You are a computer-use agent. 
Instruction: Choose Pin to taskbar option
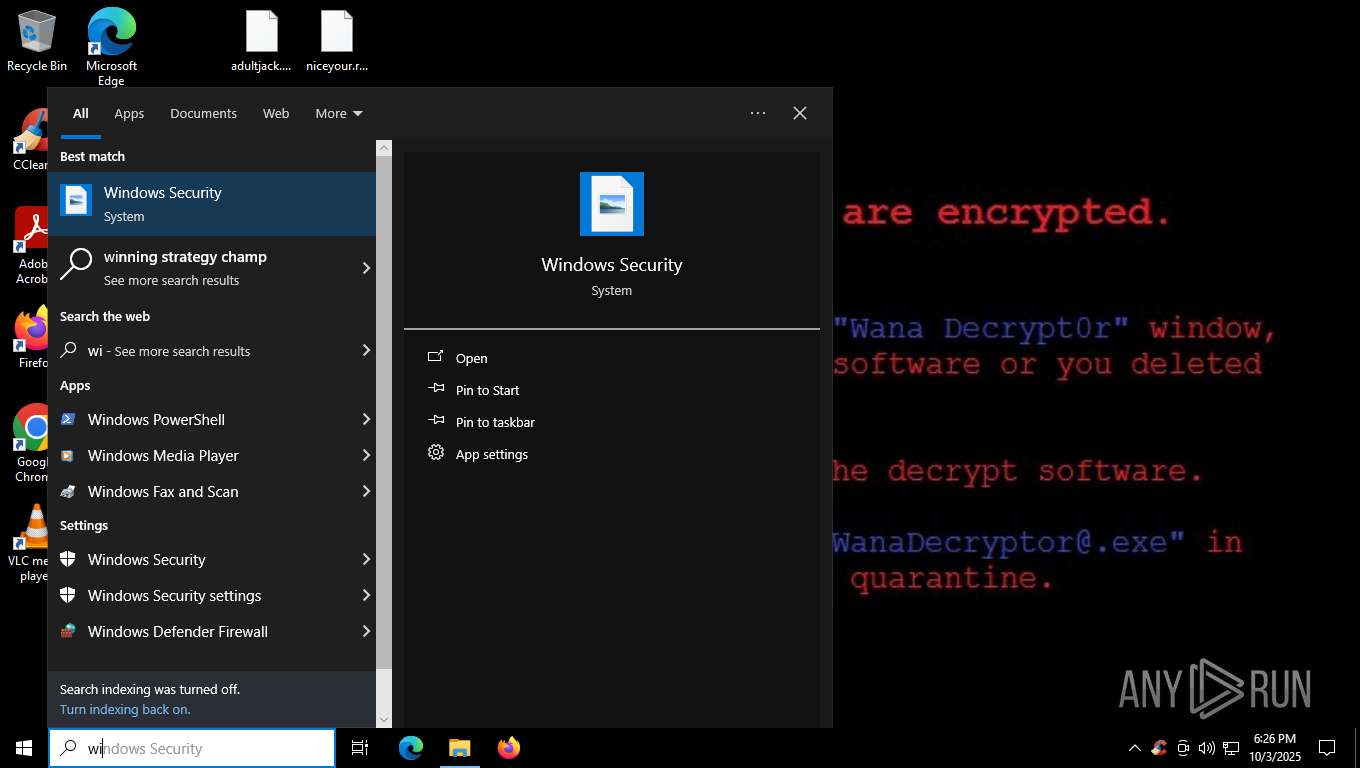click(612, 422)
